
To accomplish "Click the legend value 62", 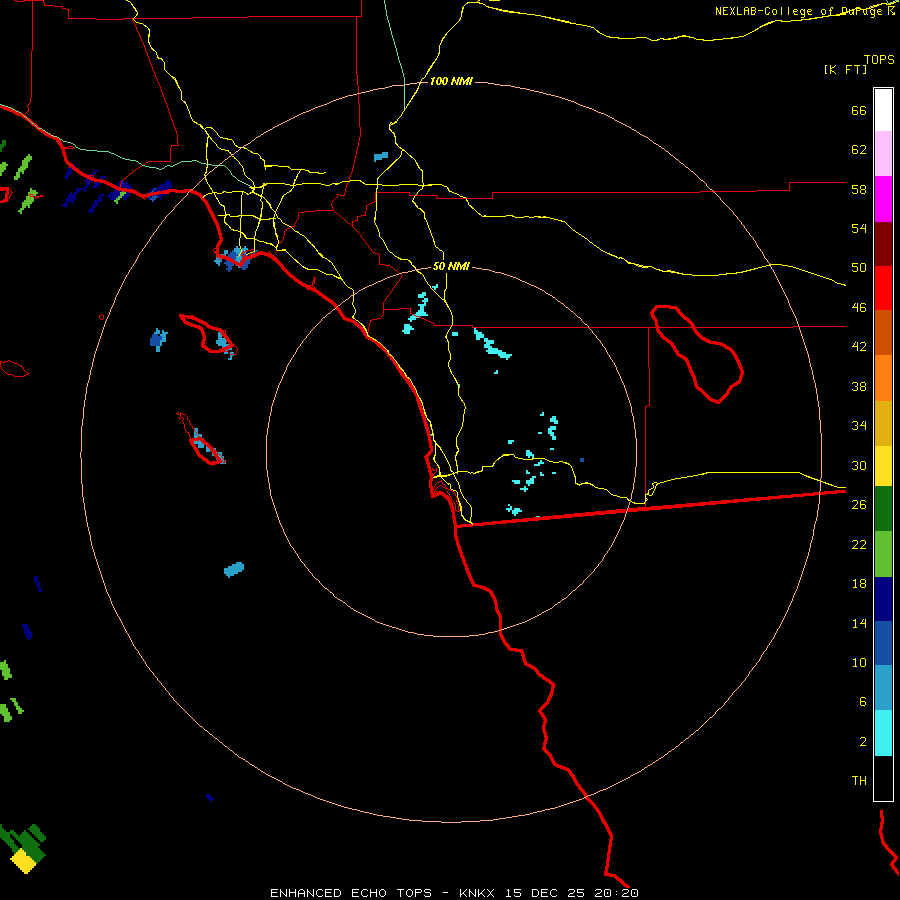I will (859, 150).
